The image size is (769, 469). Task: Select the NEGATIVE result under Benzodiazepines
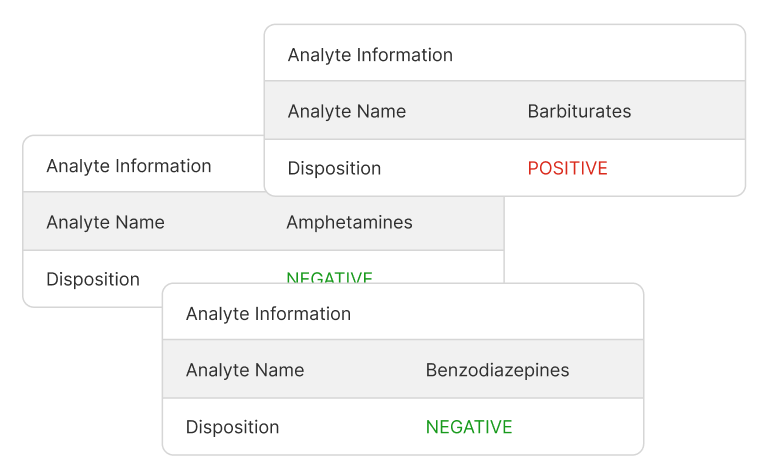point(468,427)
